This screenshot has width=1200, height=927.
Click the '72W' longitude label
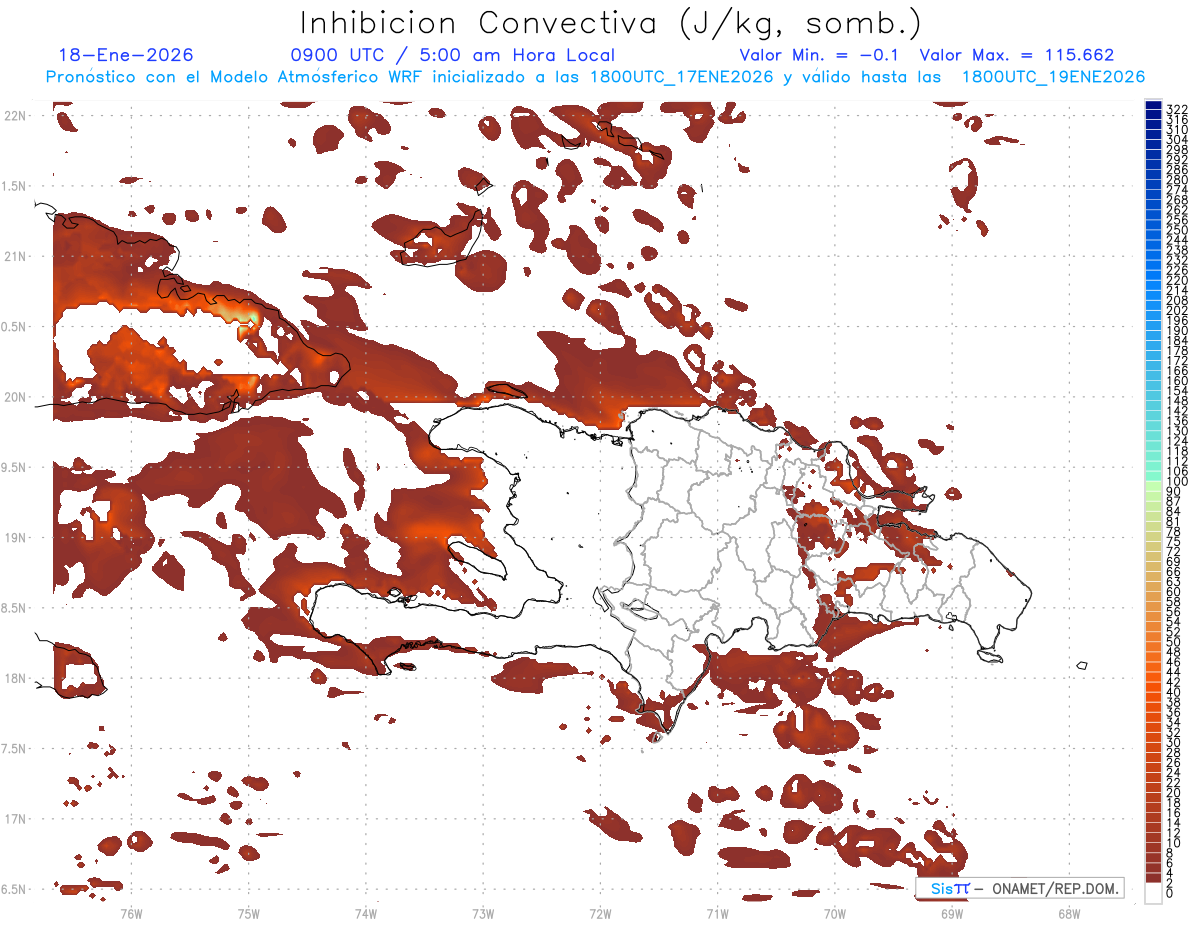click(x=600, y=913)
